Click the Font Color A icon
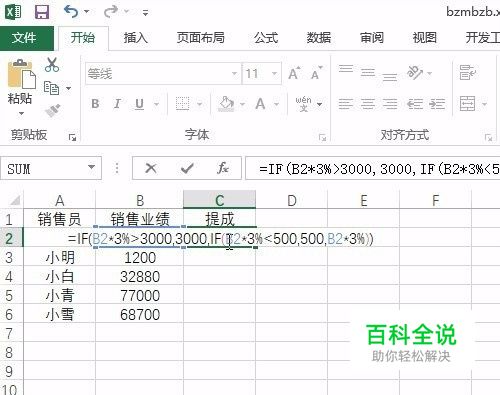 coord(260,104)
